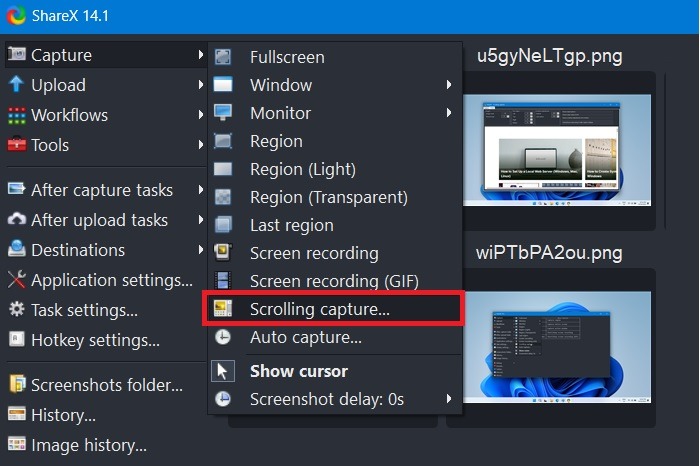
Task: Click the Upload arrow icon
Action: pos(17,84)
